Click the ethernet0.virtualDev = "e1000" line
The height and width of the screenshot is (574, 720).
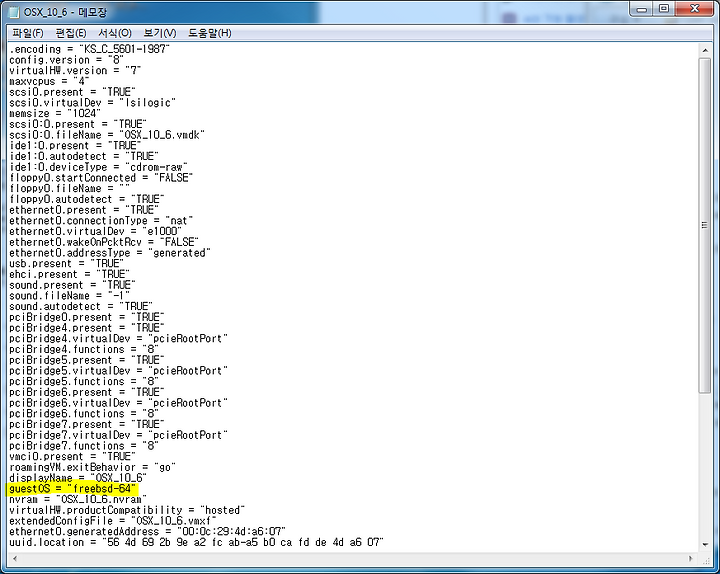95,231
